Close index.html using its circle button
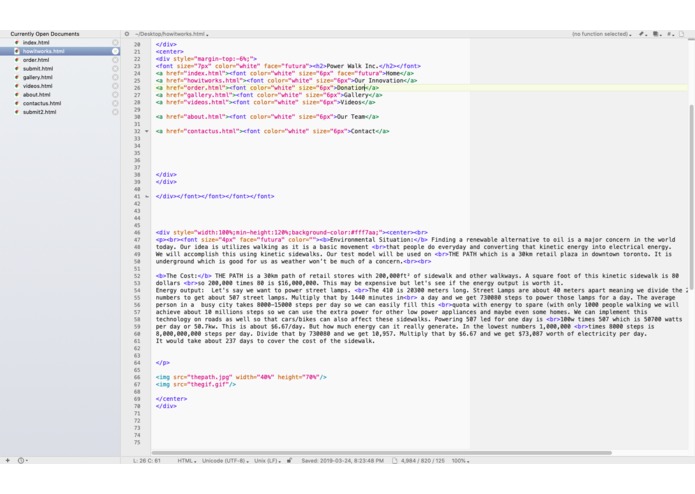The image size is (695, 494). (115, 43)
